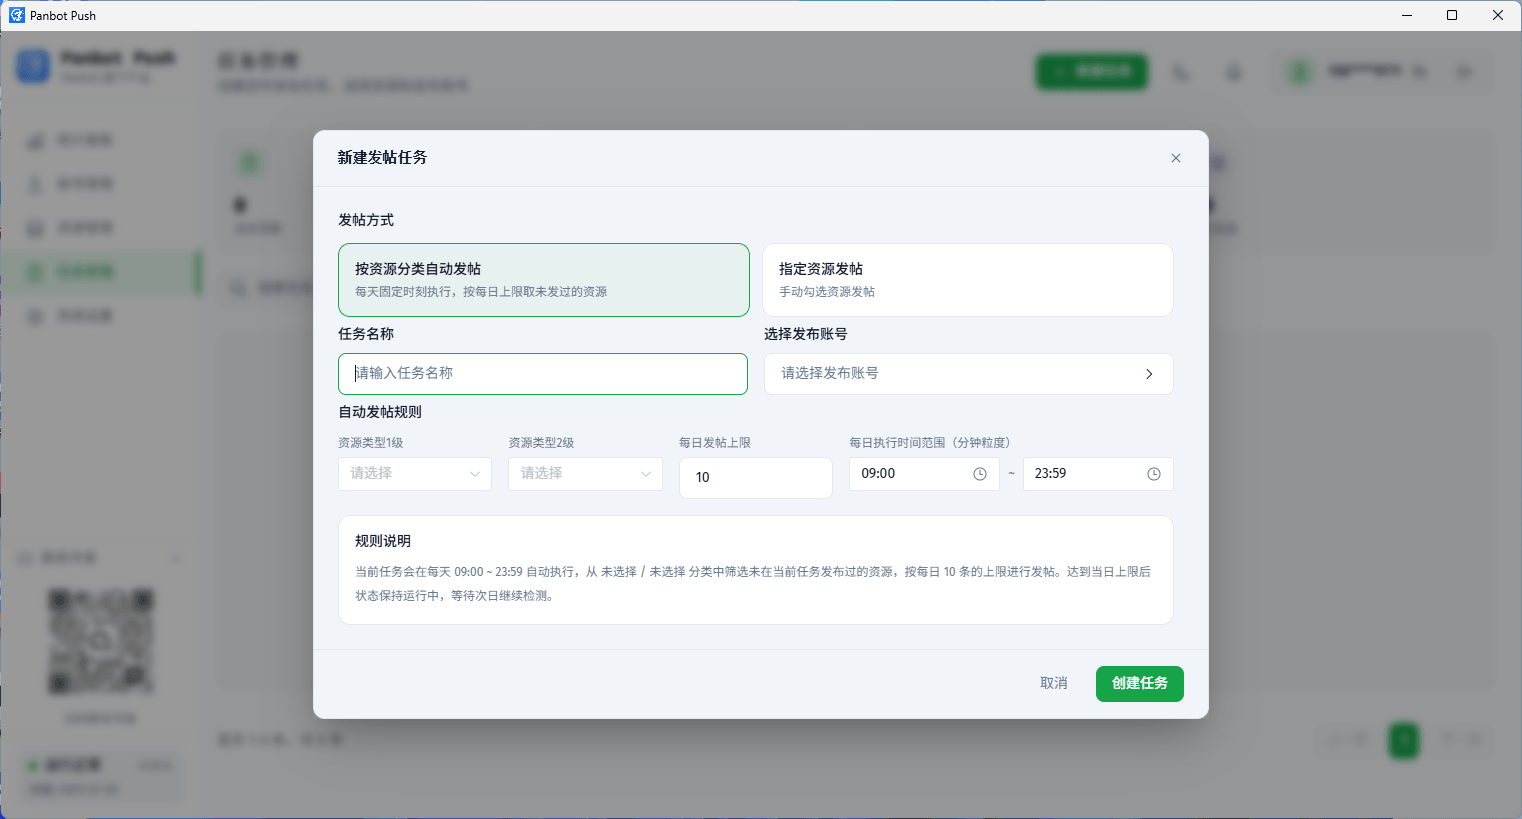
Task: Click the 新建发帖任务 dialog title
Action: [x=382, y=158]
